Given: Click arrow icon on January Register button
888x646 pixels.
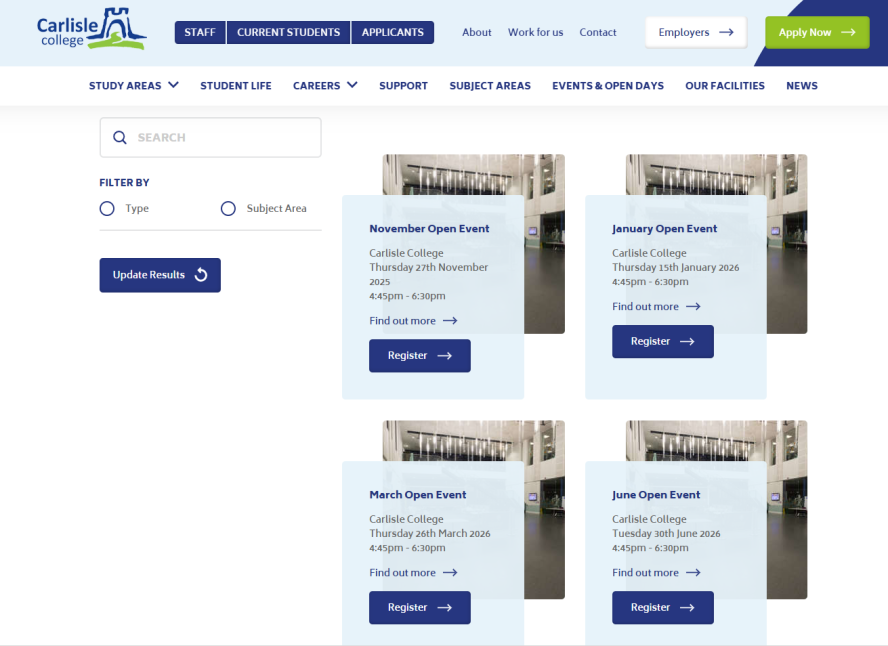Looking at the screenshot, I should [x=687, y=342].
